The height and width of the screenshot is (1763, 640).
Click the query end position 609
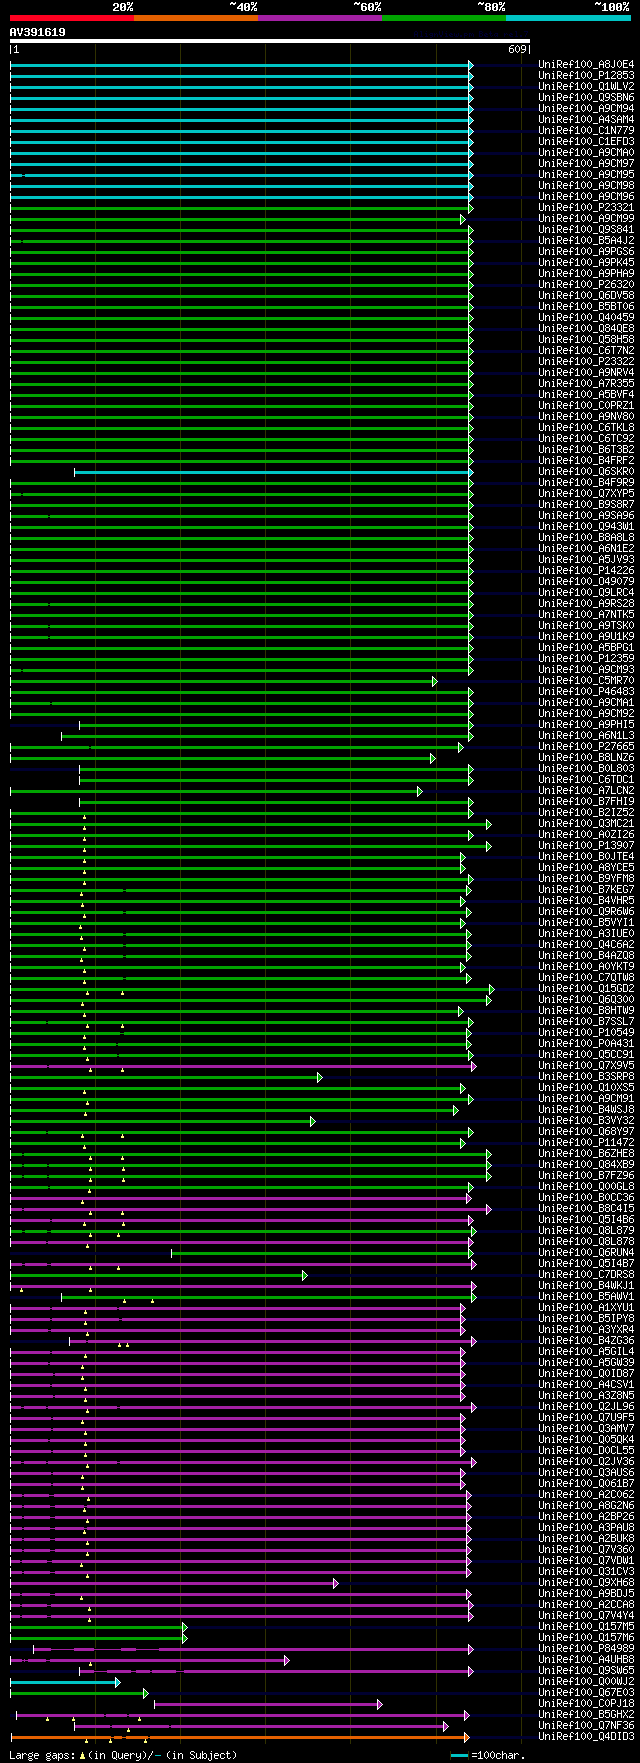[x=517, y=49]
